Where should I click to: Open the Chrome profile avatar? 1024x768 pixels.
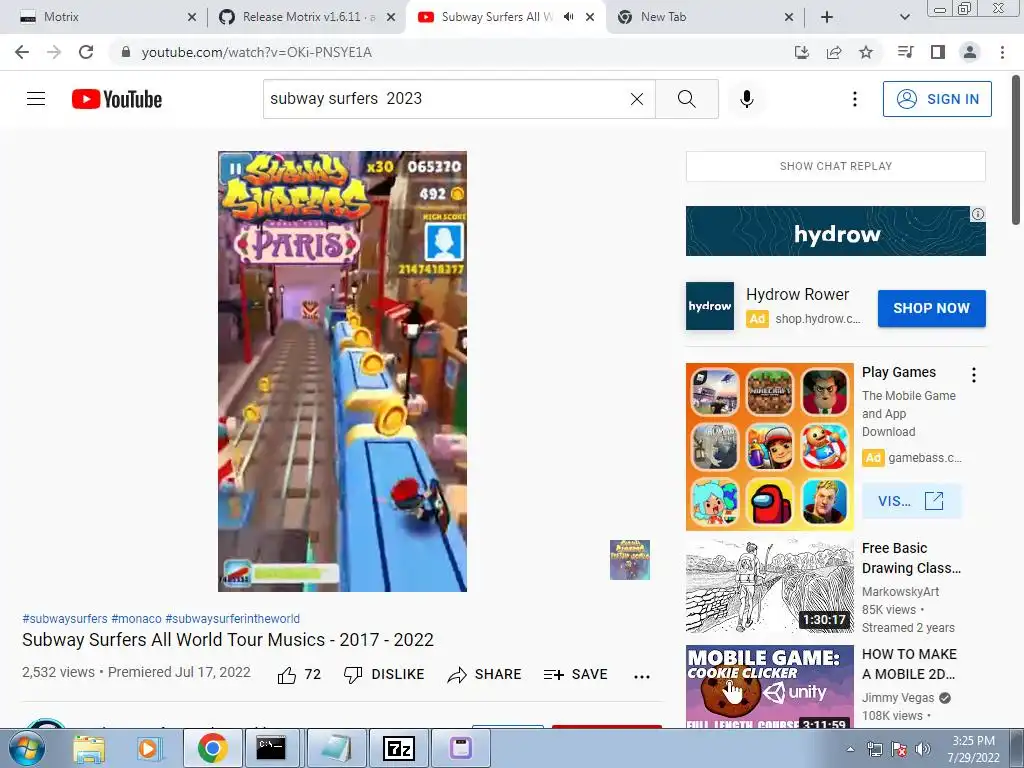point(970,52)
